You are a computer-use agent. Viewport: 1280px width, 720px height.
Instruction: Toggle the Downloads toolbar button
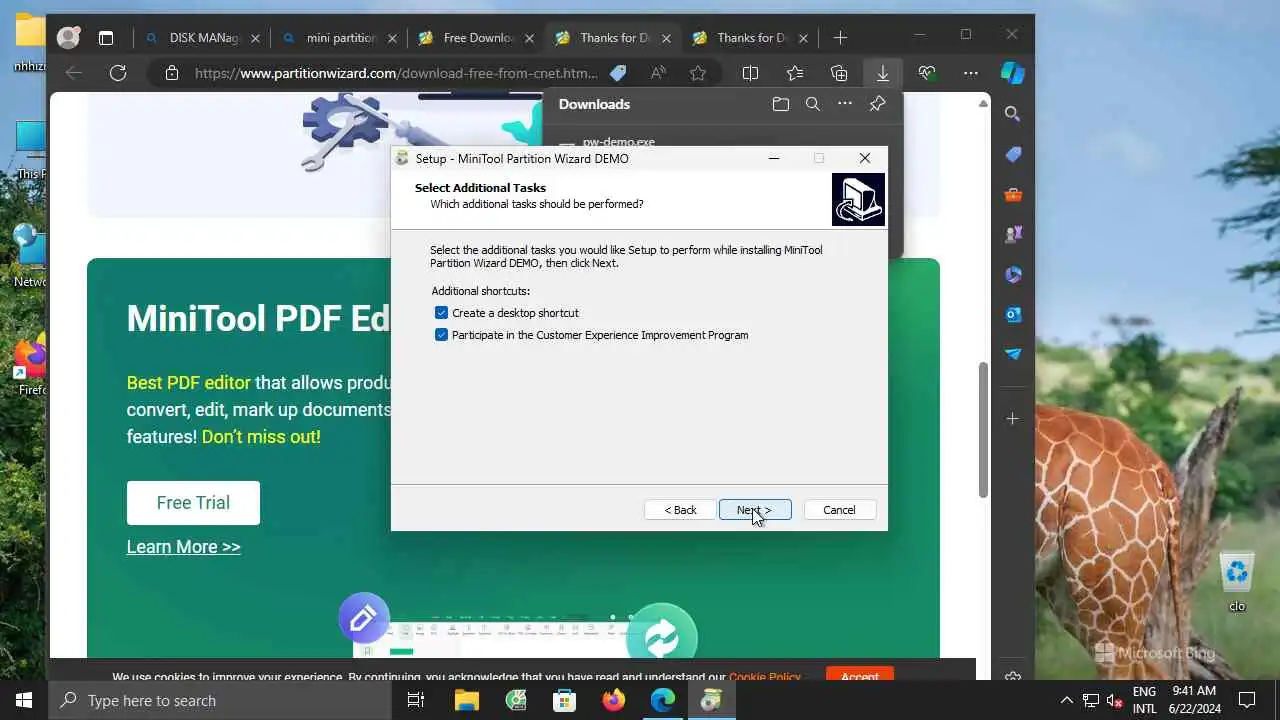(883, 73)
